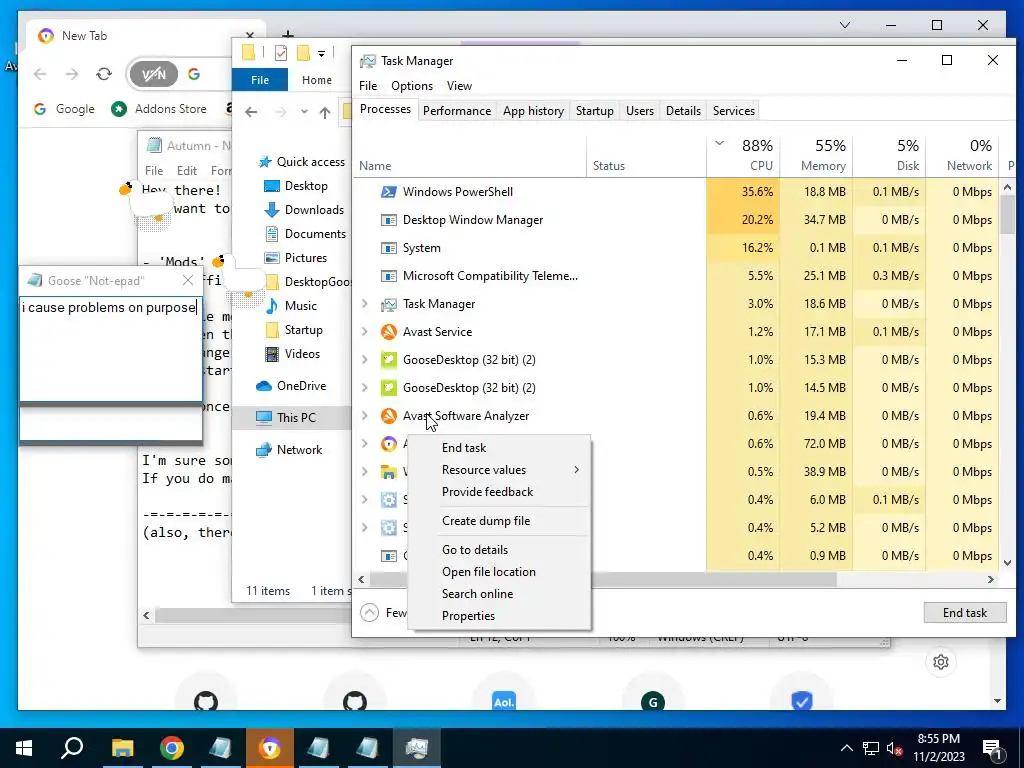This screenshot has height=768, width=1024.
Task: Click the Task Manager process row icon
Action: point(389,304)
